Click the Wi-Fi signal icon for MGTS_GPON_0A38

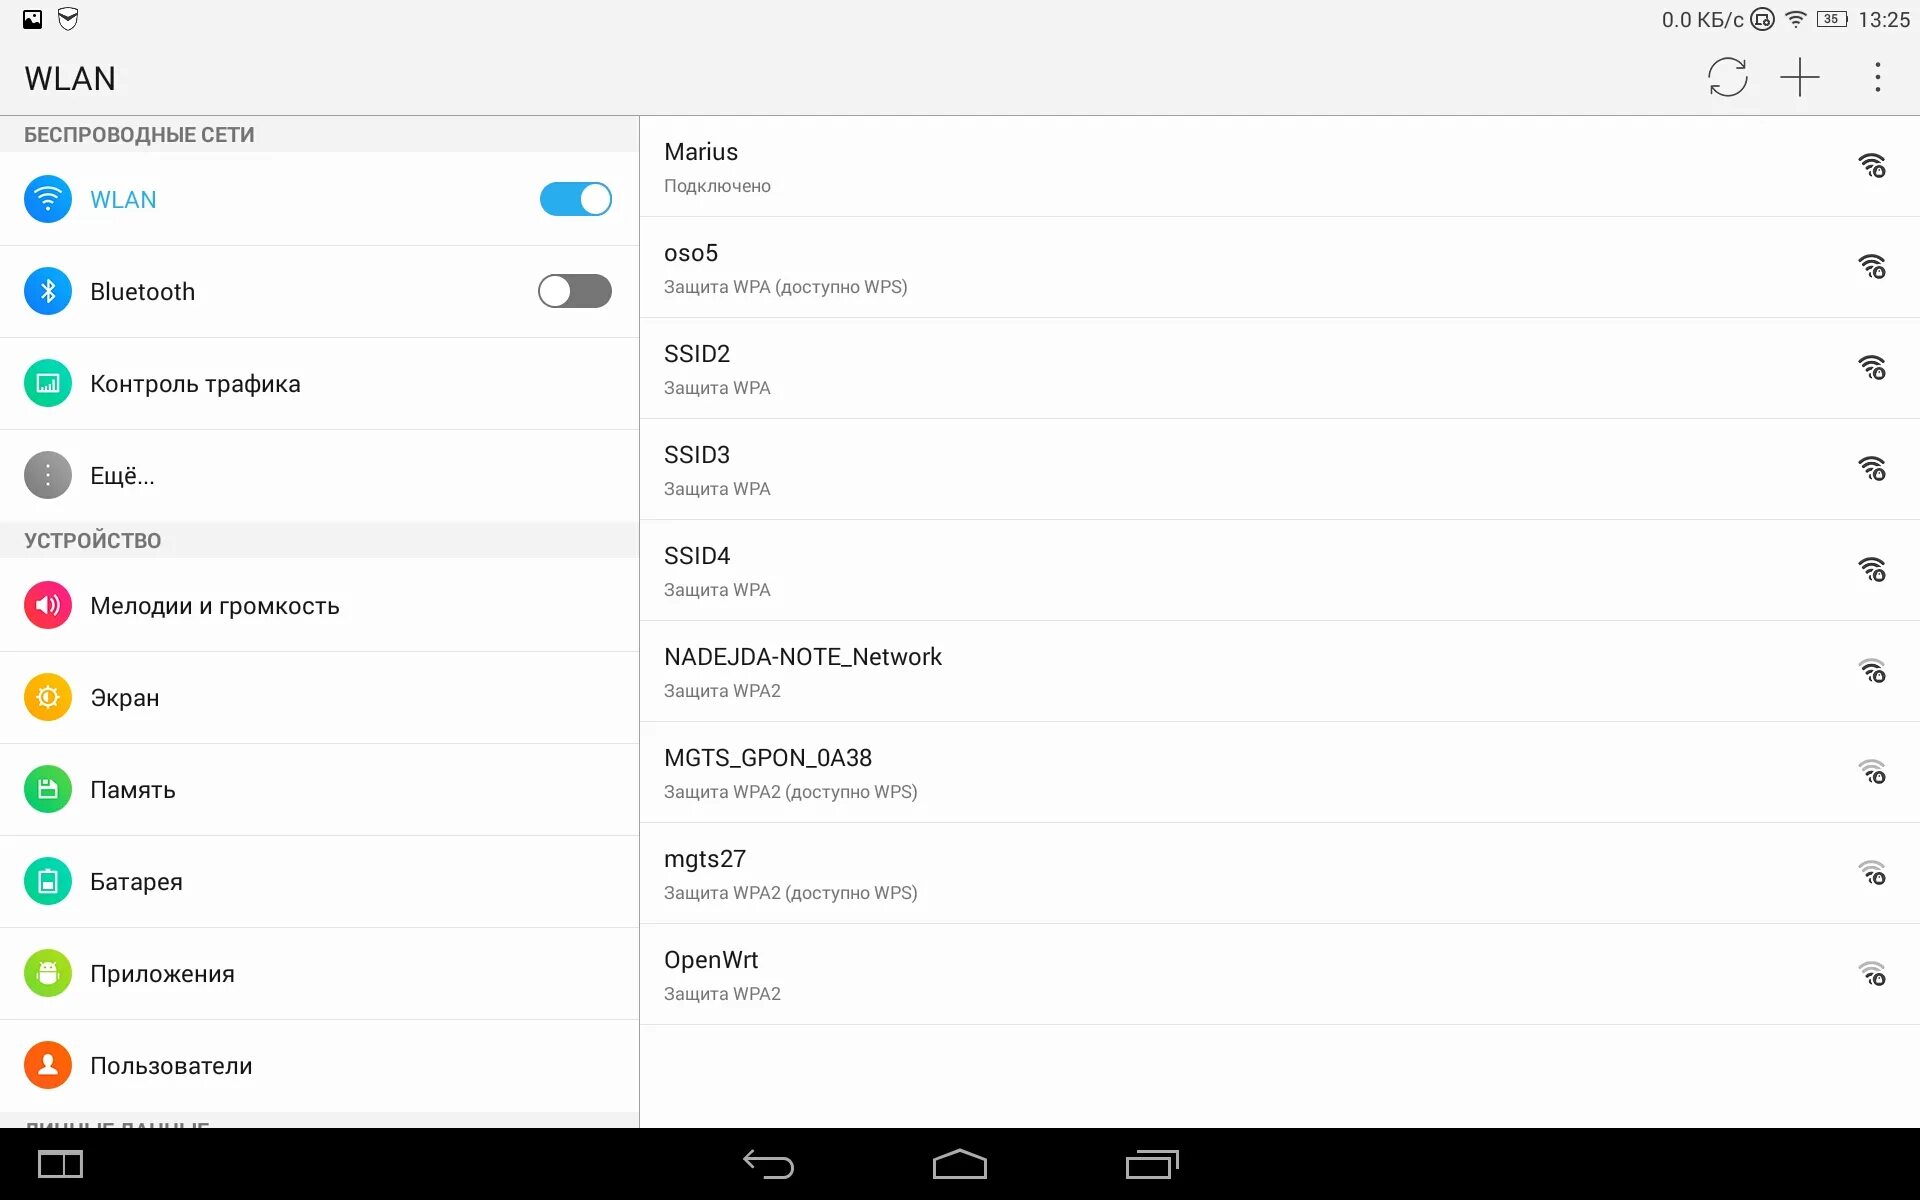(x=1872, y=771)
